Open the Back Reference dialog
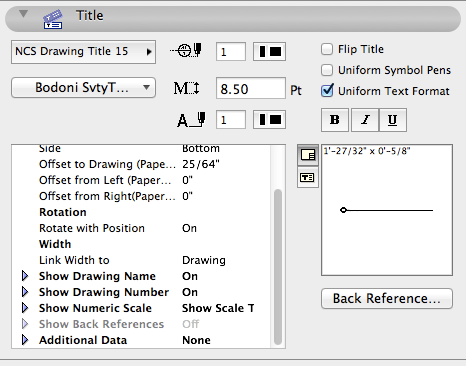This screenshot has width=466, height=366. [387, 298]
